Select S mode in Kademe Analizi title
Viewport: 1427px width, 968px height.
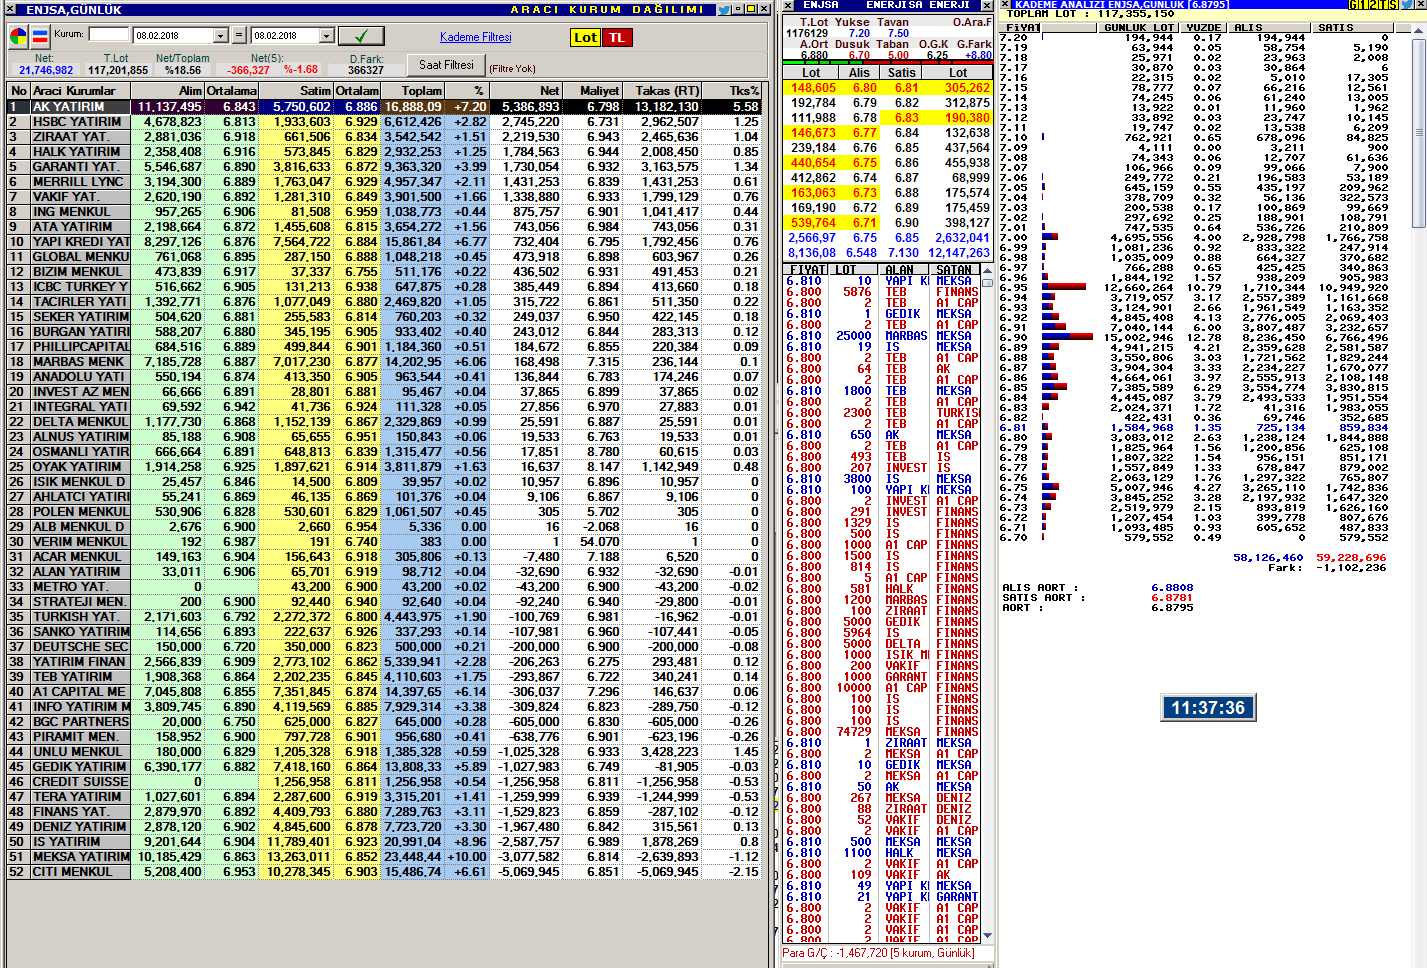[1393, 5]
